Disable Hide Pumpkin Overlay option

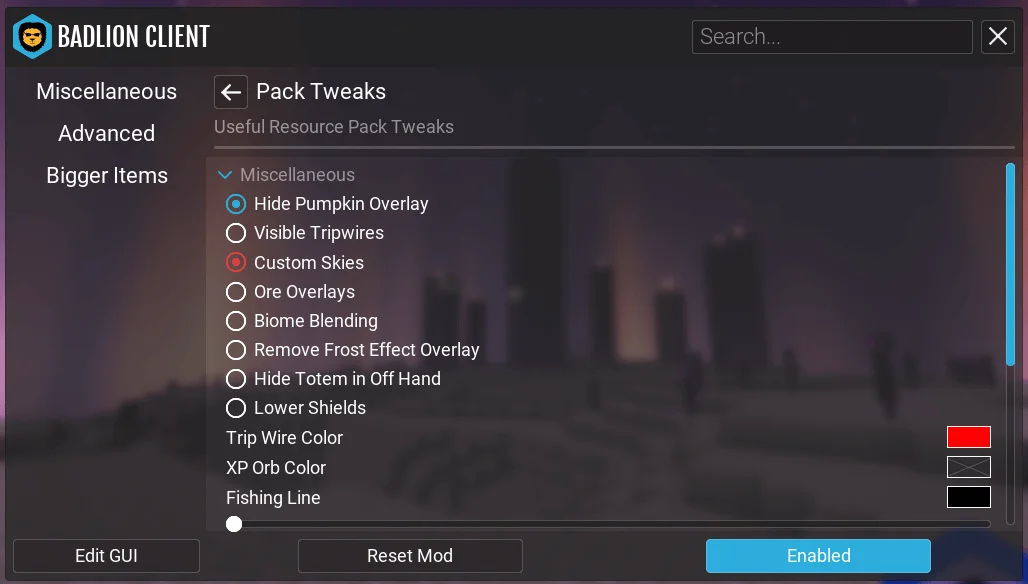[236, 204]
